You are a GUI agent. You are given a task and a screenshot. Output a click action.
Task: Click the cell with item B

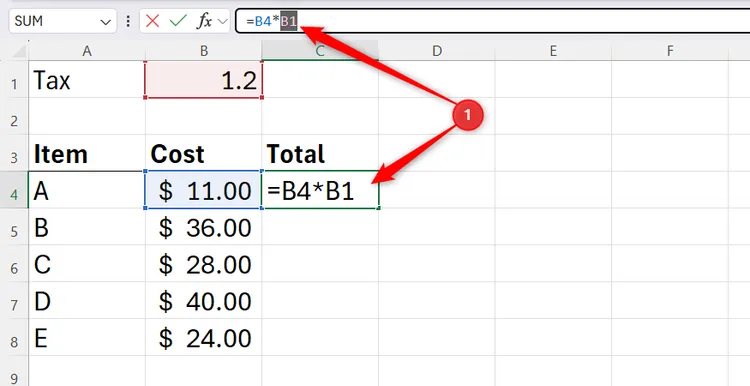tap(87, 227)
